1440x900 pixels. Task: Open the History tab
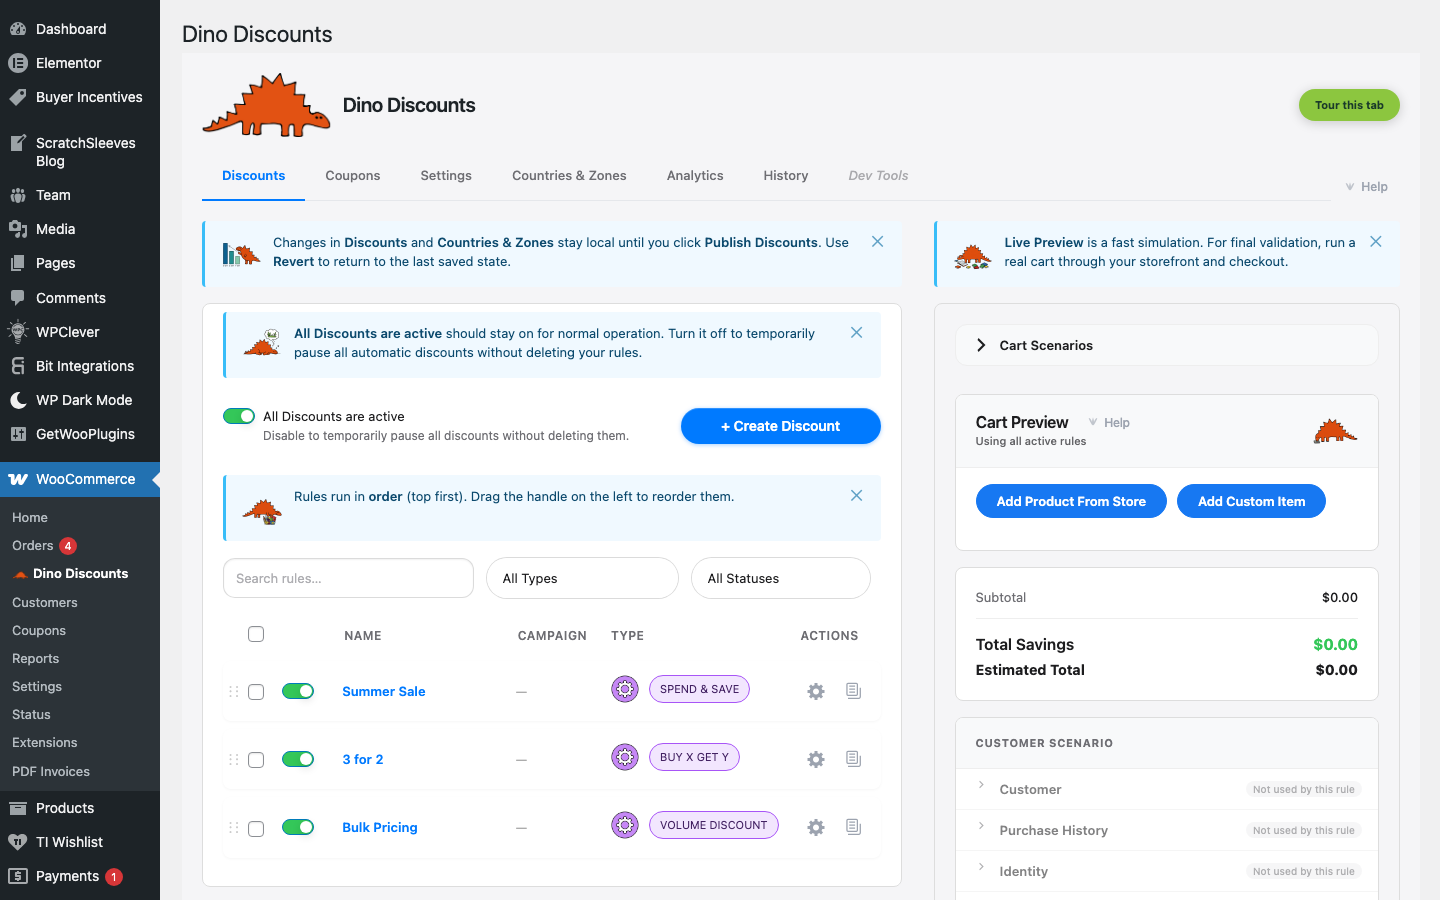(786, 175)
